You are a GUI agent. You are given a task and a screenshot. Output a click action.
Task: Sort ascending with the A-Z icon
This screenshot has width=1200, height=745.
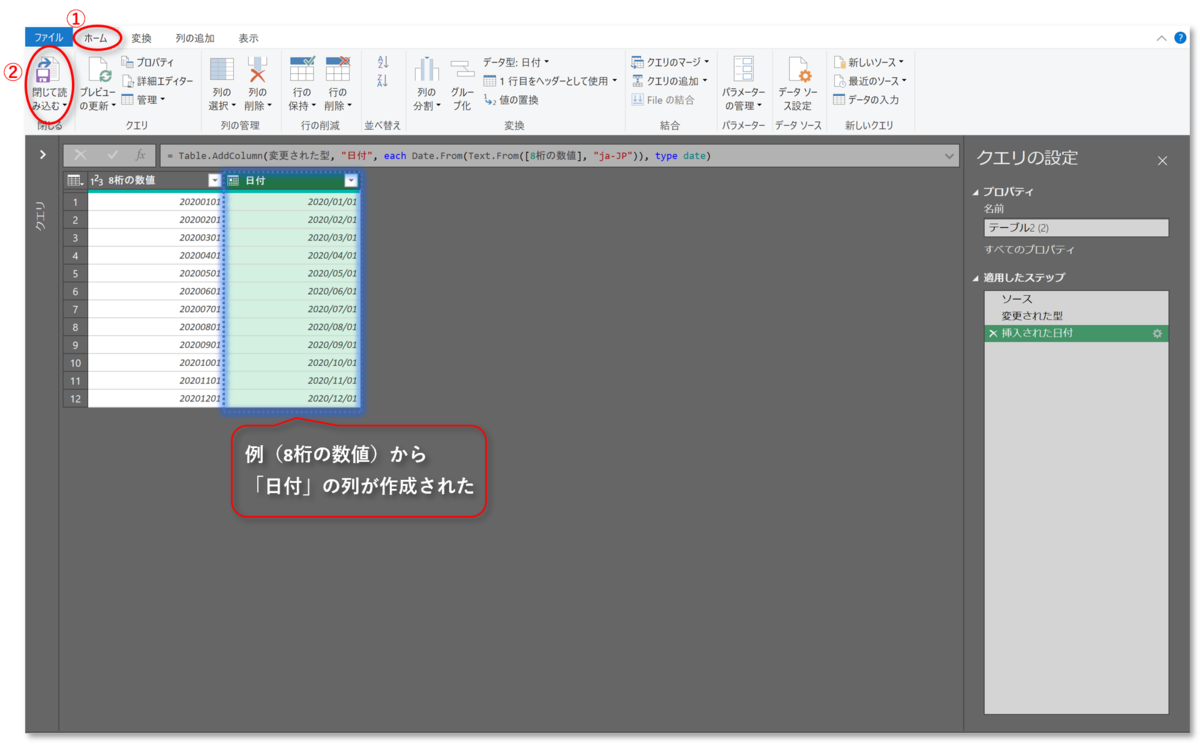[x=383, y=62]
